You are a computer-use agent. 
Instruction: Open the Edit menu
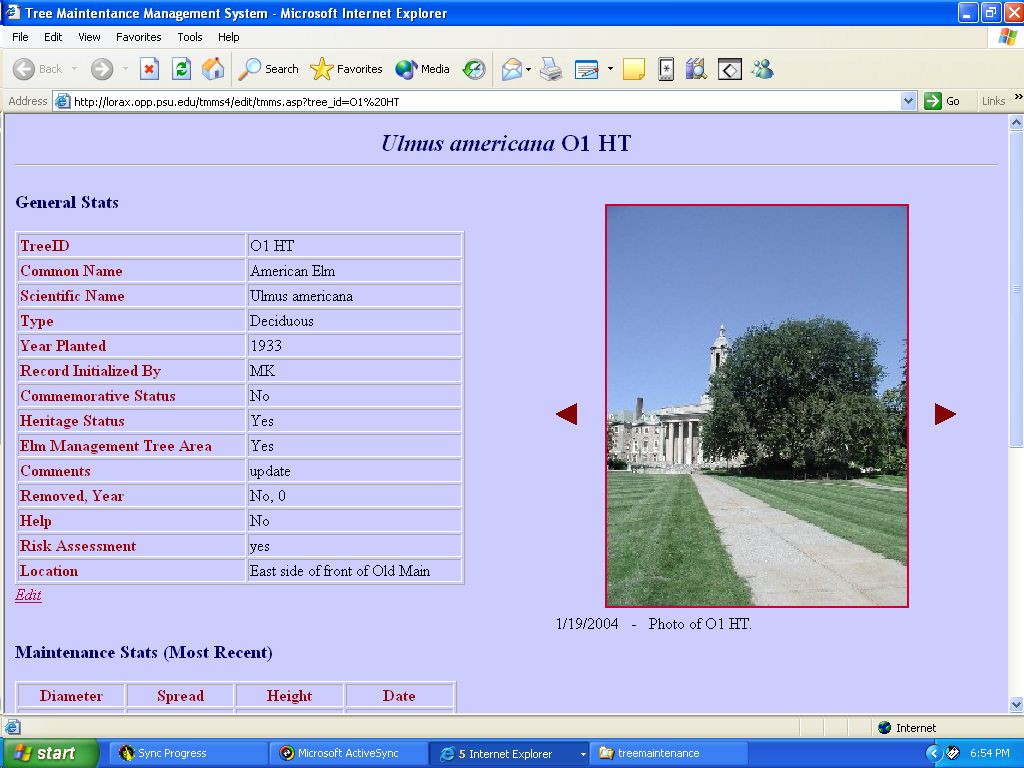pos(53,37)
